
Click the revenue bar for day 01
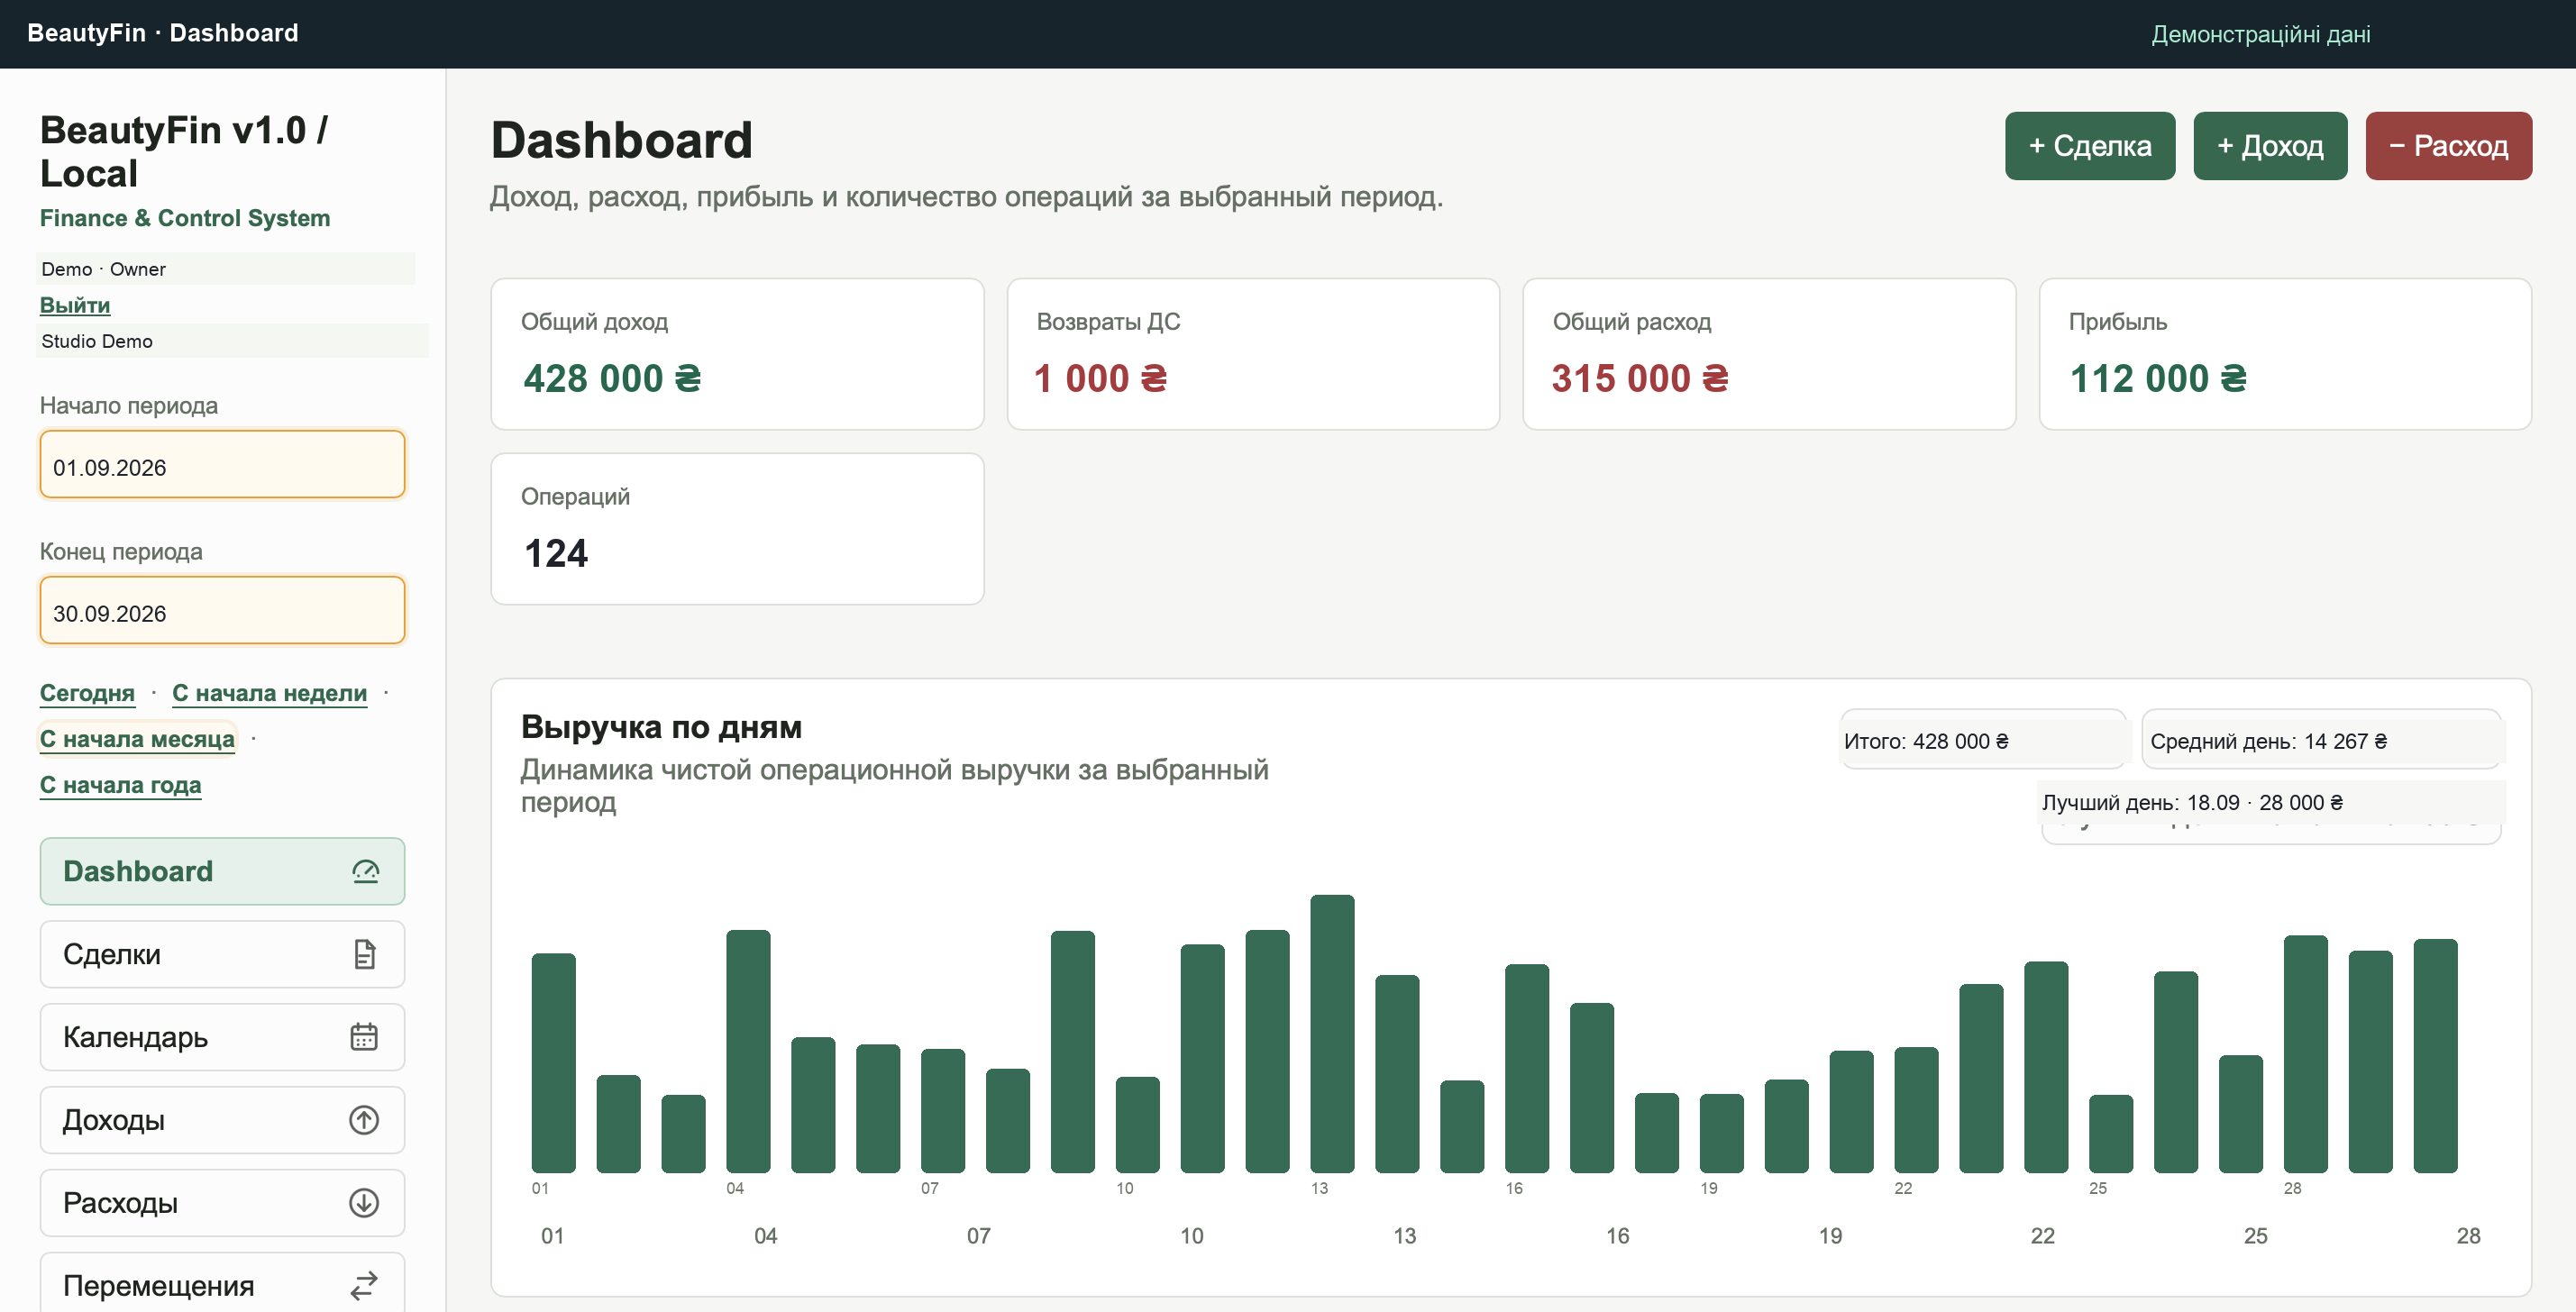click(x=553, y=1063)
